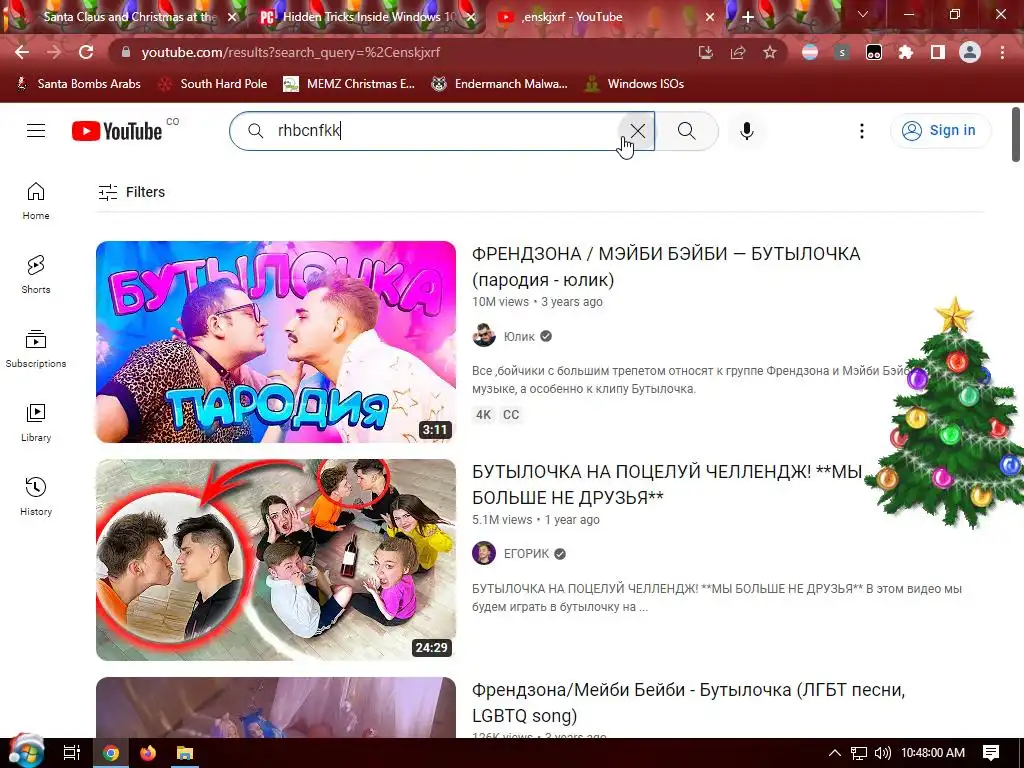Click the Юлик channel avatar

(x=484, y=336)
